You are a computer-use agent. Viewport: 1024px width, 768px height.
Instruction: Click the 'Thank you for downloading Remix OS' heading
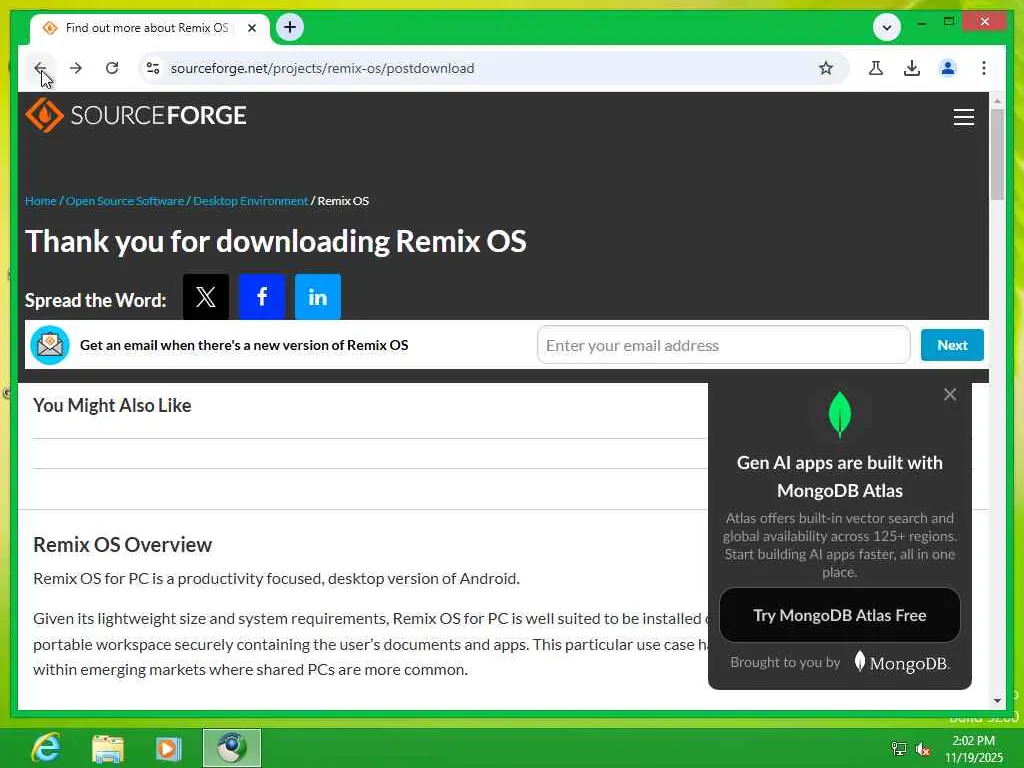276,241
